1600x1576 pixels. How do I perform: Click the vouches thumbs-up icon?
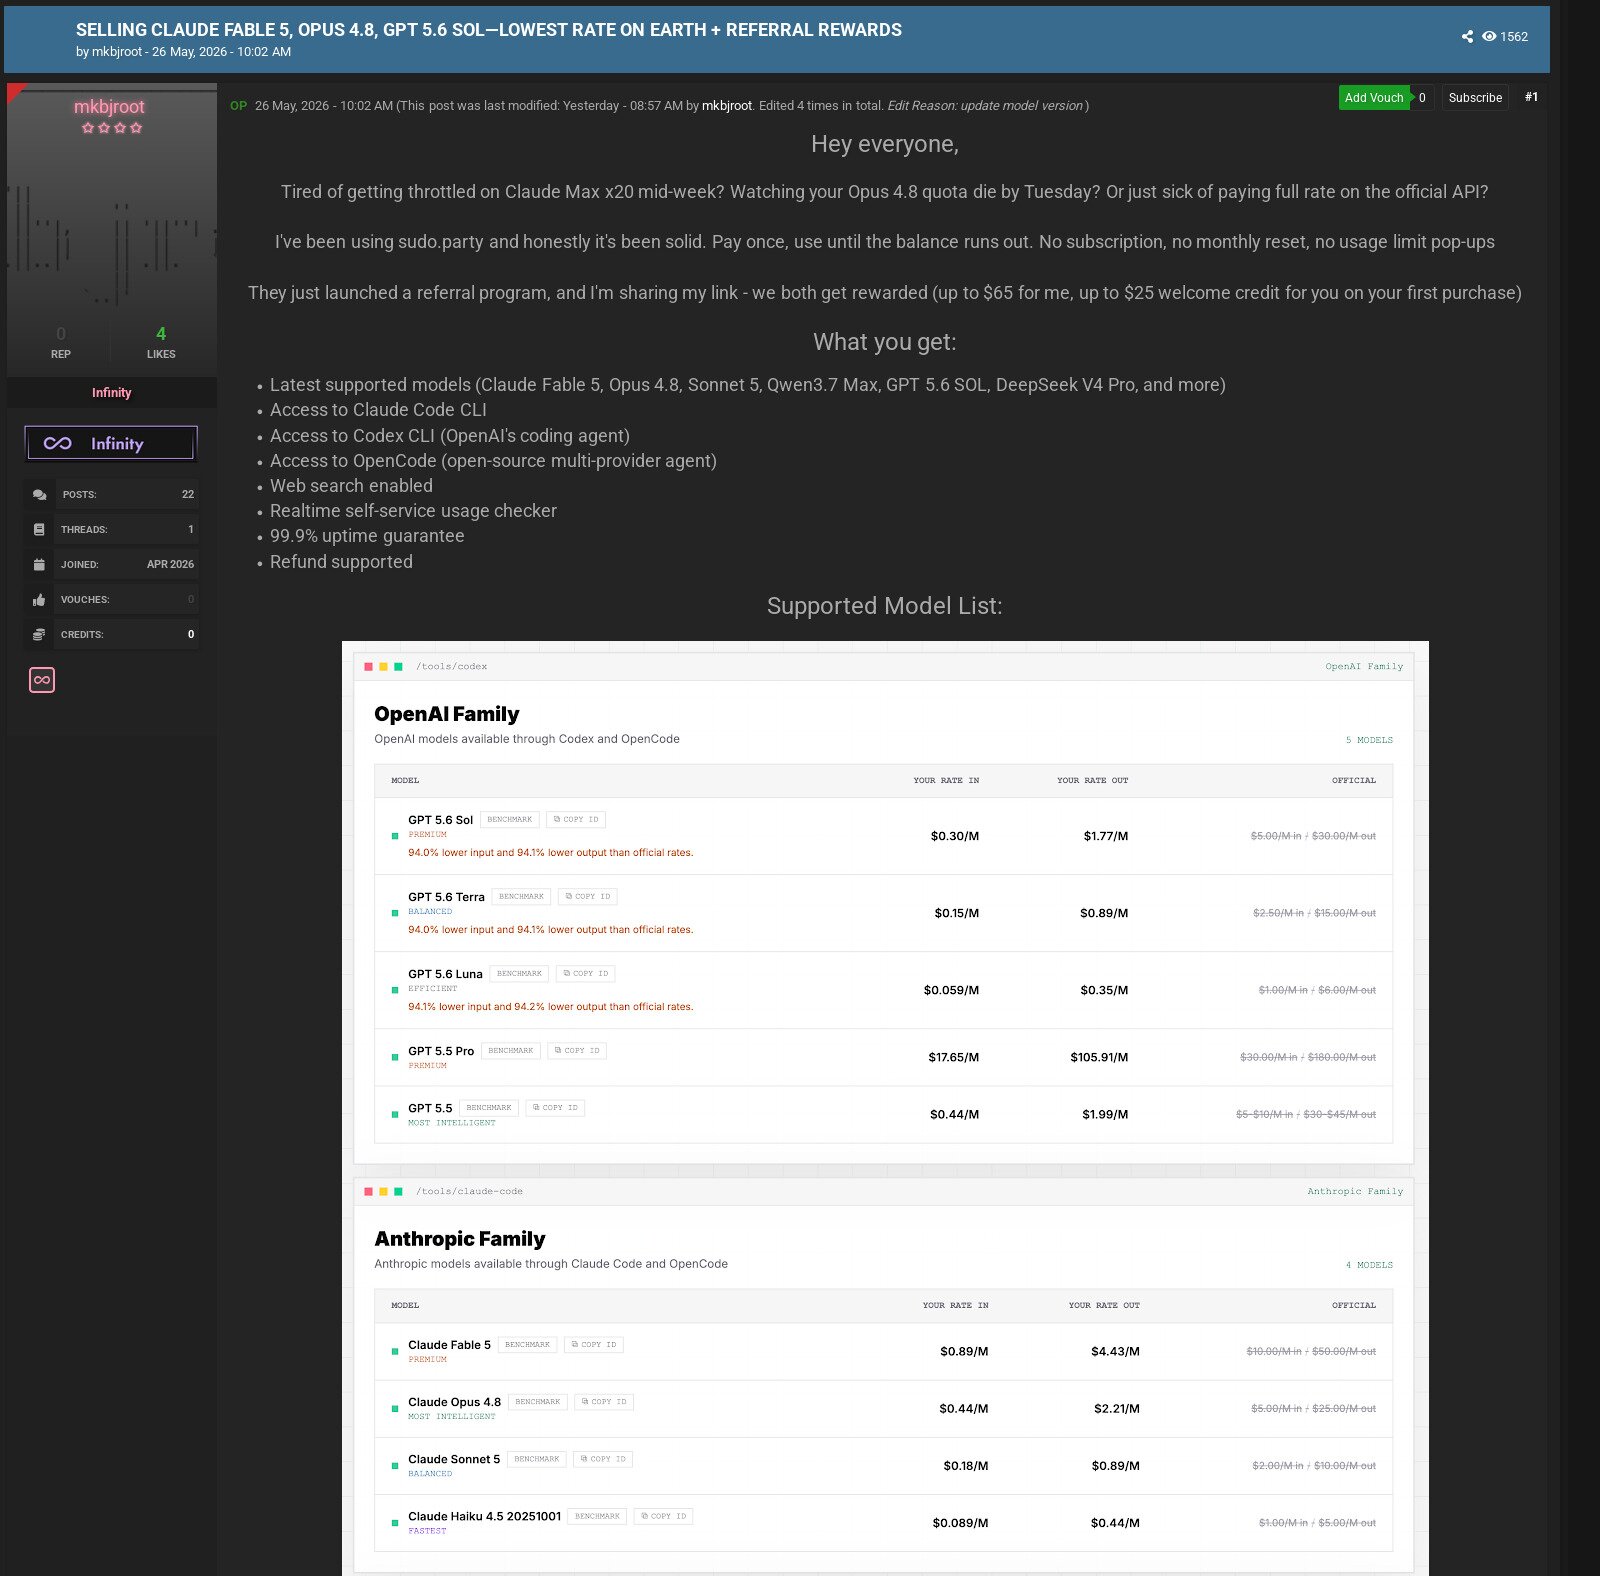pyautogui.click(x=39, y=600)
